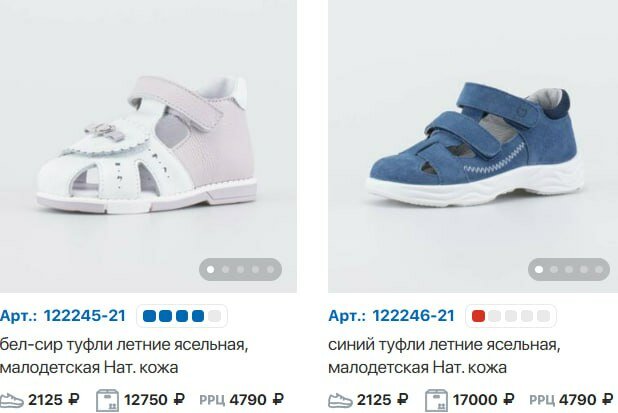Click РРЦ 4790 ₽ under white sandal
This screenshot has width=618, height=413.
point(242,400)
